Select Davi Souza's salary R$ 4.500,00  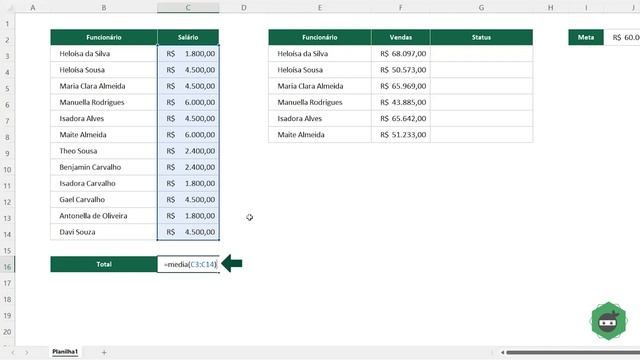click(188, 232)
